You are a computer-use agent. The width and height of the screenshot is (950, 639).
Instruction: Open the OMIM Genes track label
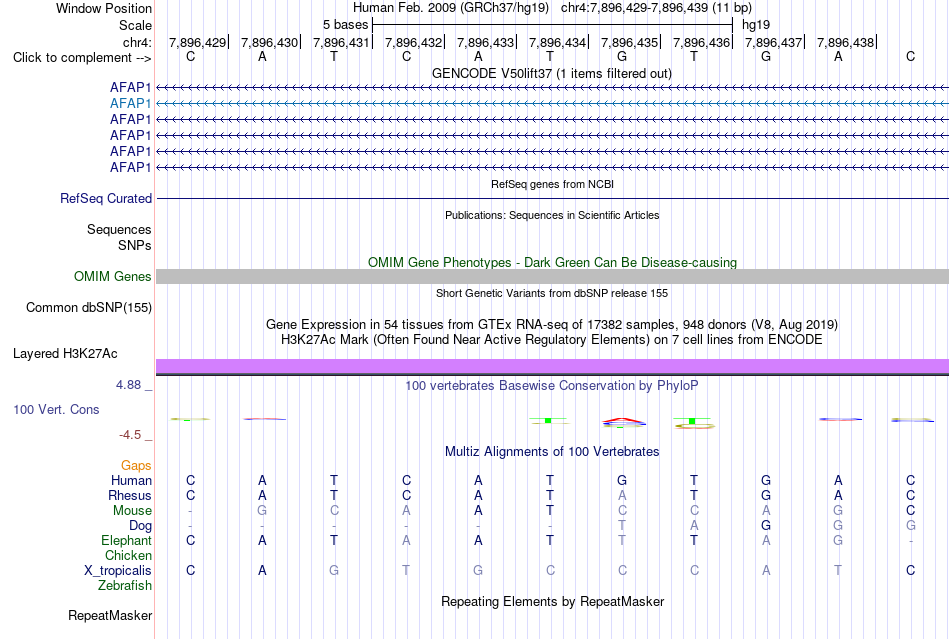click(x=113, y=277)
